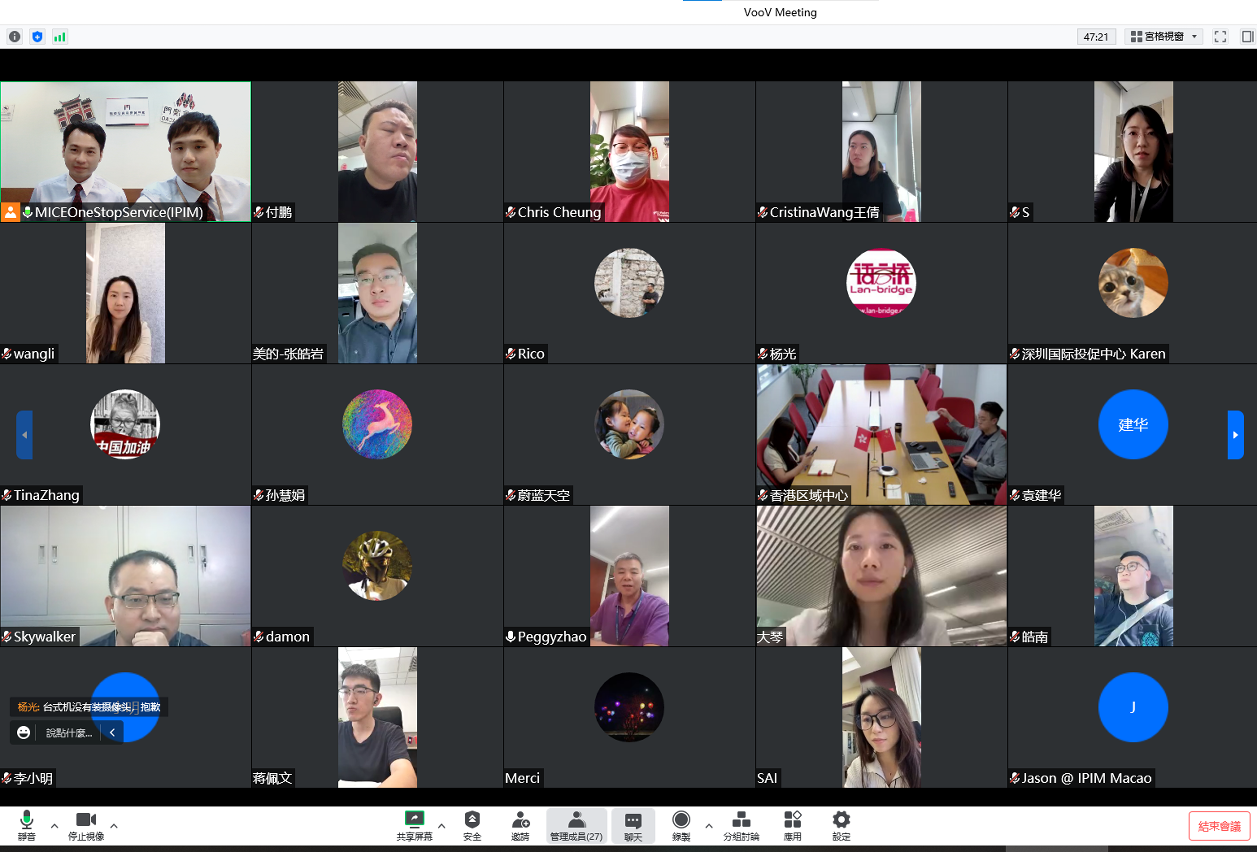The image size is (1257, 852).
Task: Toggle full screen mode icon
Action: [1220, 37]
